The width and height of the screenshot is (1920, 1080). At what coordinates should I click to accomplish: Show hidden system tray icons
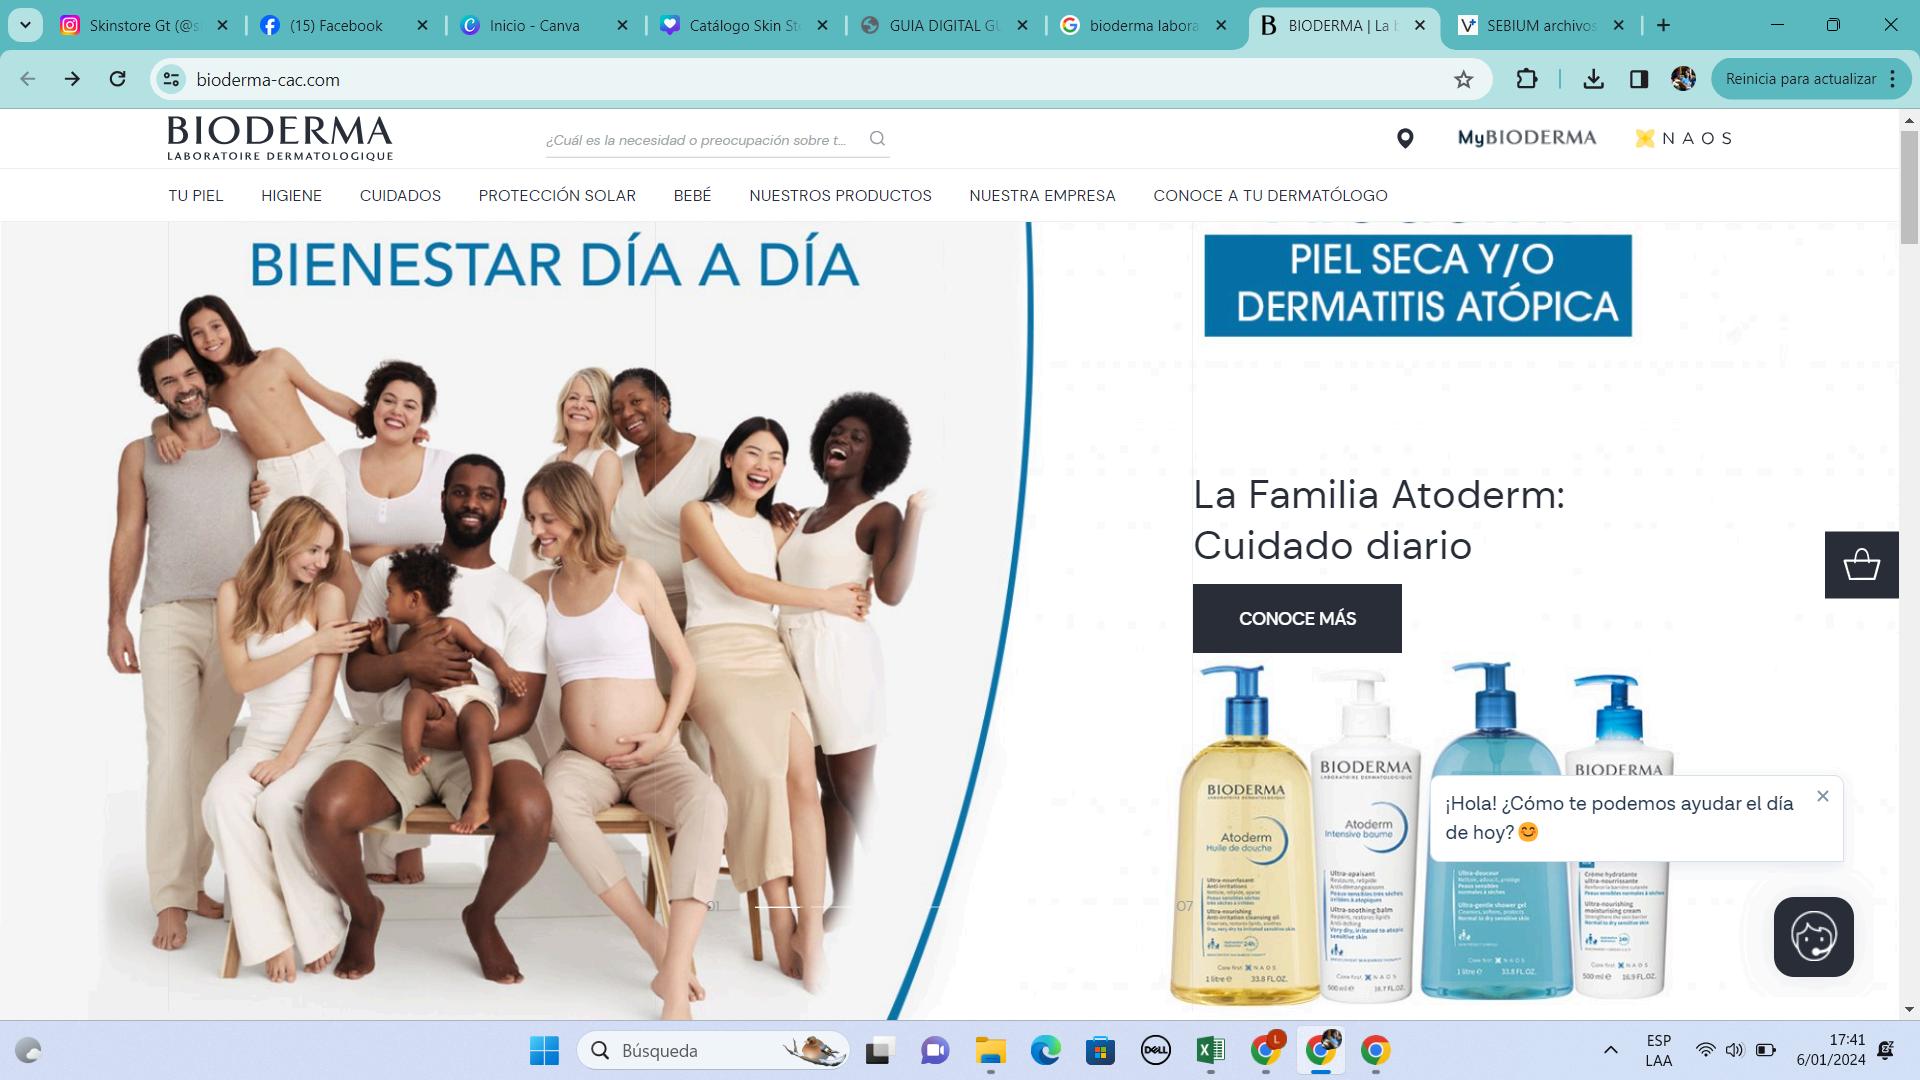1610,1050
